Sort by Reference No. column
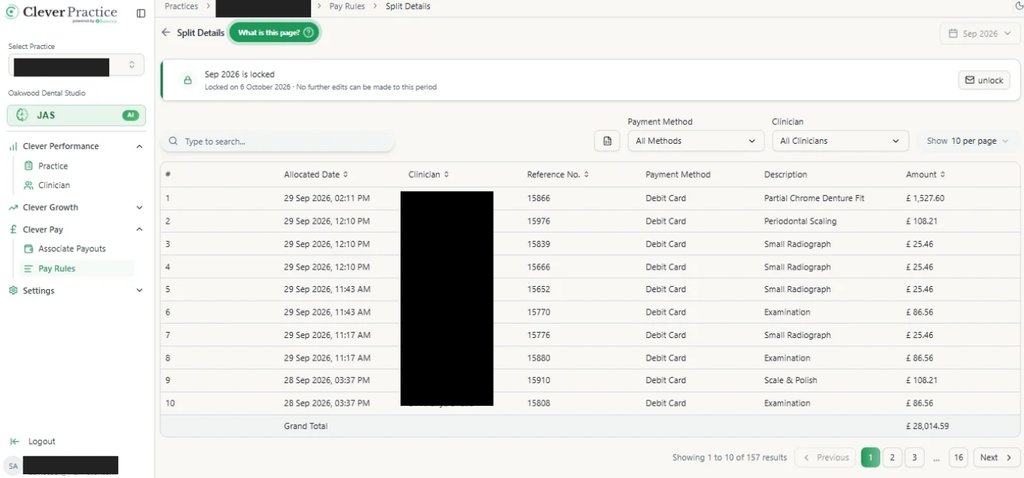 click(x=556, y=175)
